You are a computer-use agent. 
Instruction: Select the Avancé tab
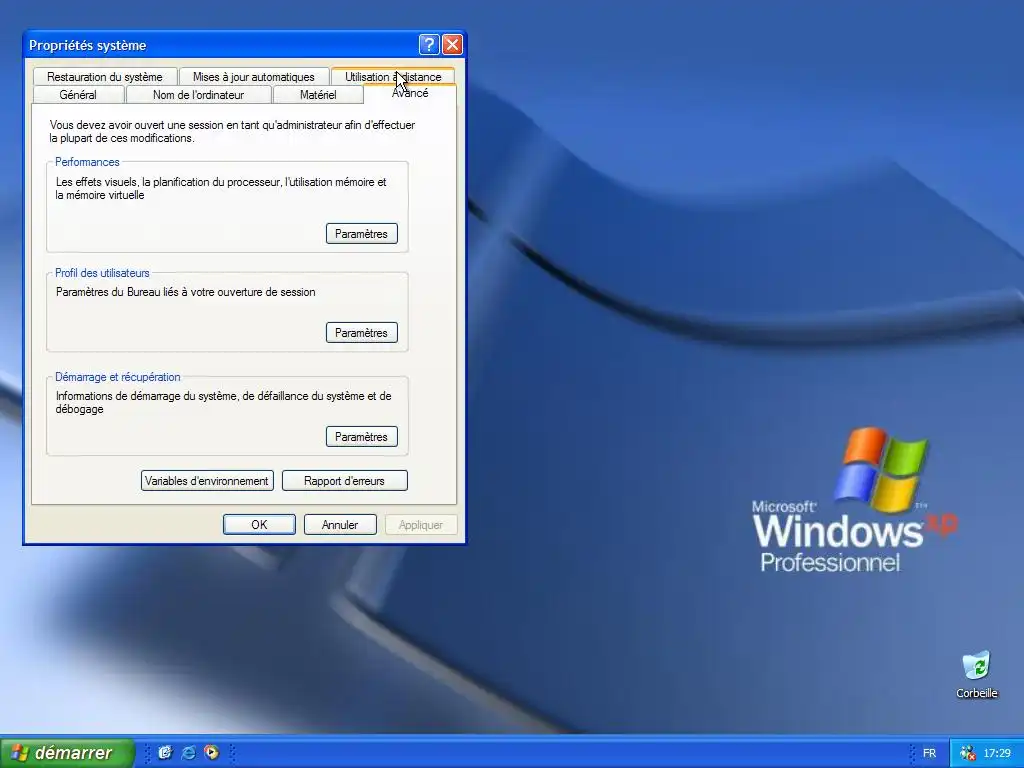click(x=409, y=93)
